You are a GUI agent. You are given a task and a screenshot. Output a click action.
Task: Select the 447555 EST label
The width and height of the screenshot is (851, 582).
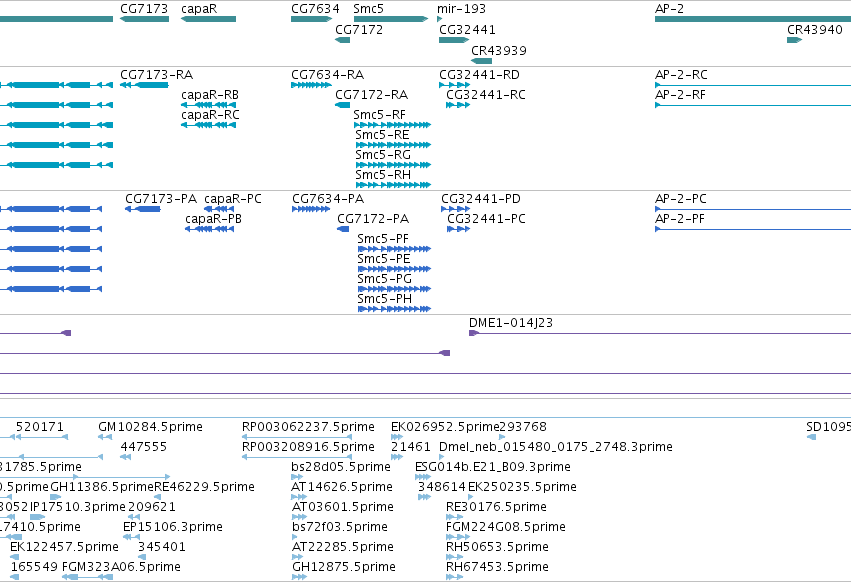(x=144, y=447)
